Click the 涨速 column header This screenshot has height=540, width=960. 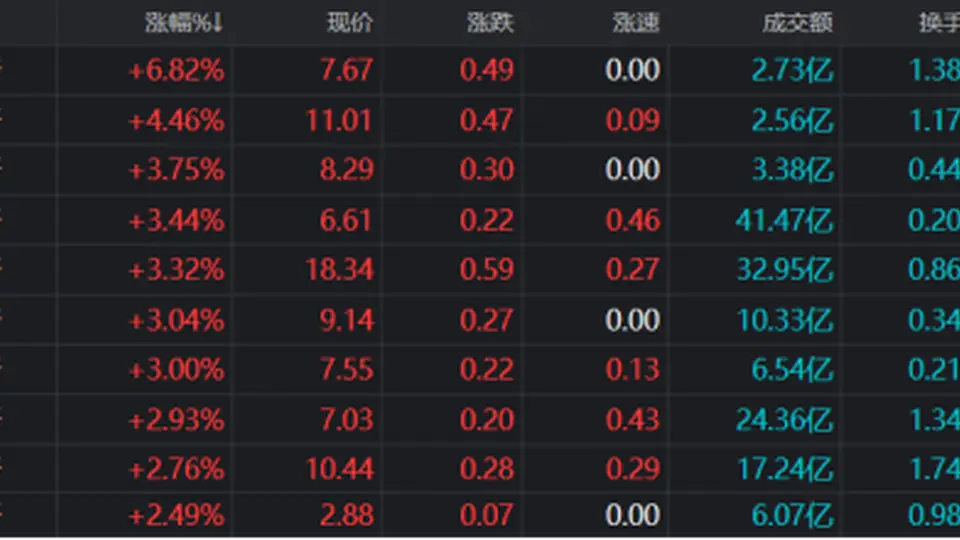pyautogui.click(x=636, y=23)
